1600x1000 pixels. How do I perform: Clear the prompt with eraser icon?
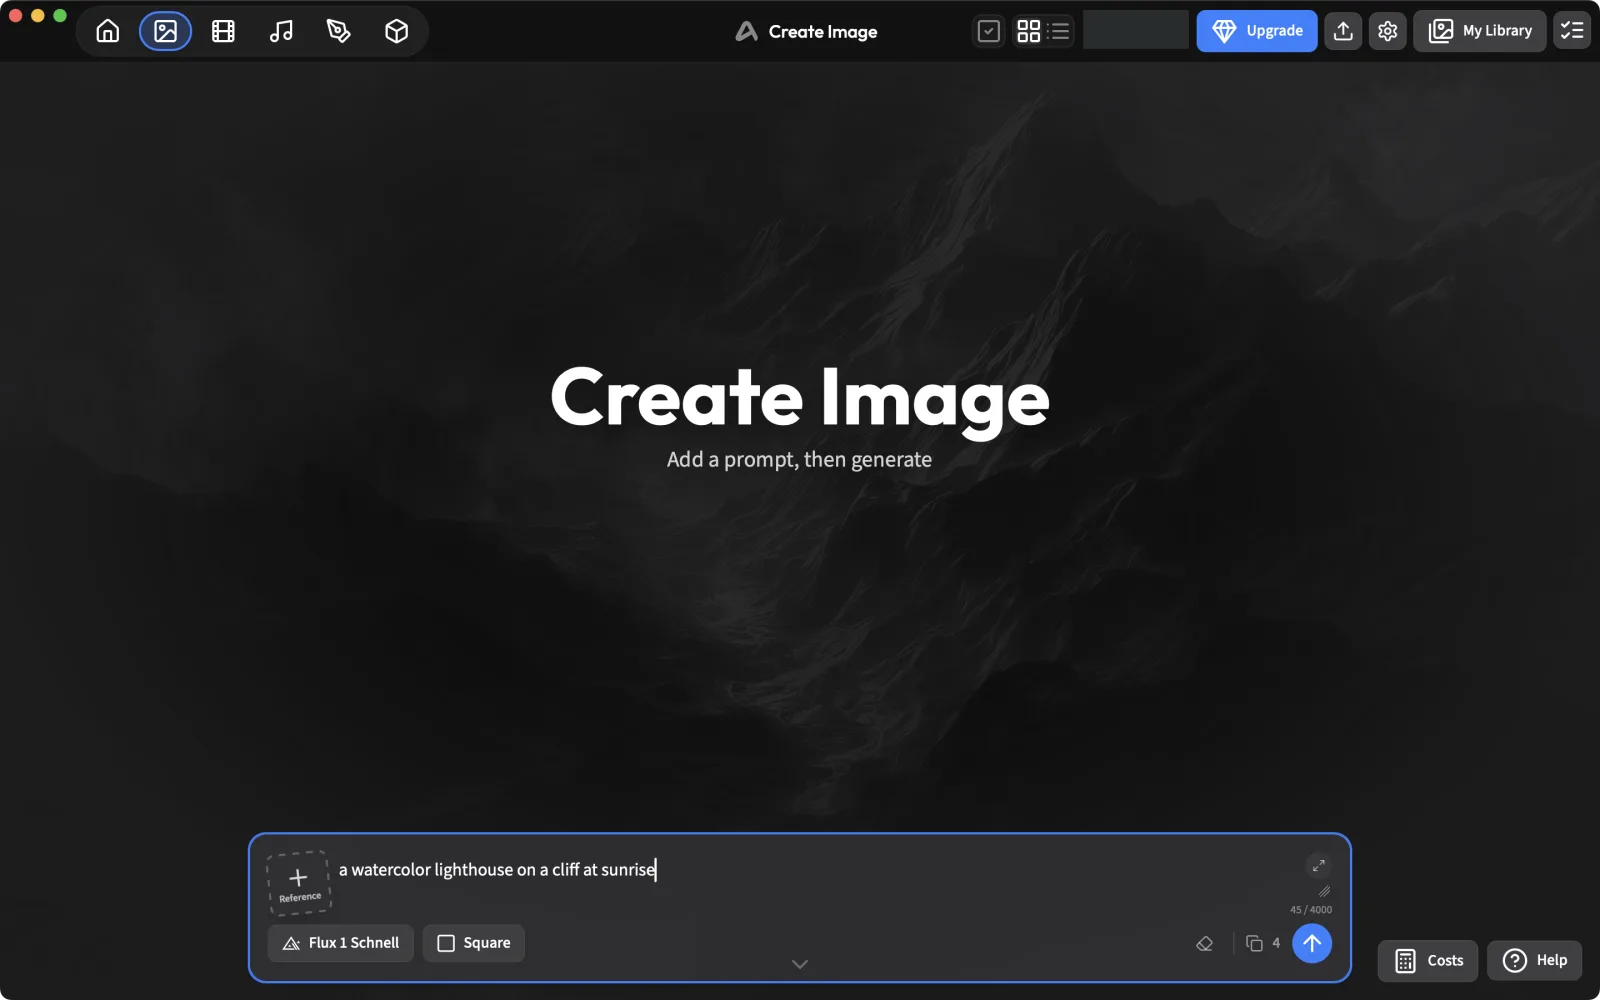[1205, 943]
